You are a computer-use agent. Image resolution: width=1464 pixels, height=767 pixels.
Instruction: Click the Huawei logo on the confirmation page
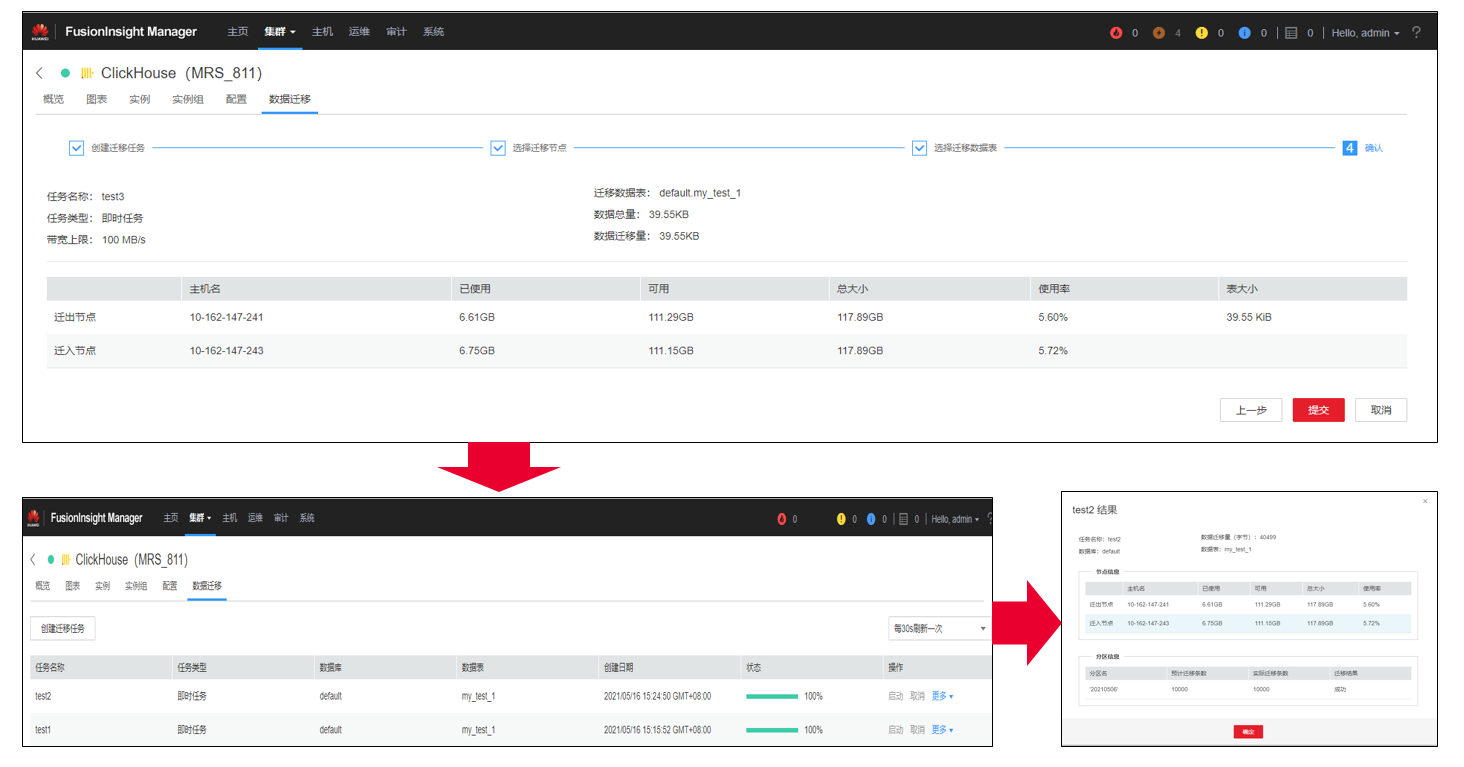pos(40,32)
